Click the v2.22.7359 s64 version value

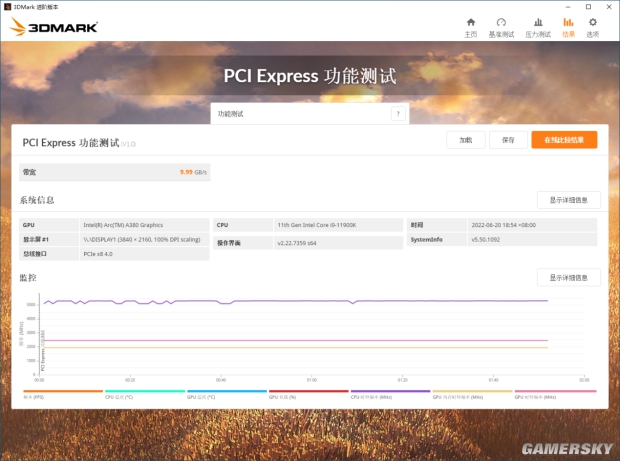tap(297, 243)
